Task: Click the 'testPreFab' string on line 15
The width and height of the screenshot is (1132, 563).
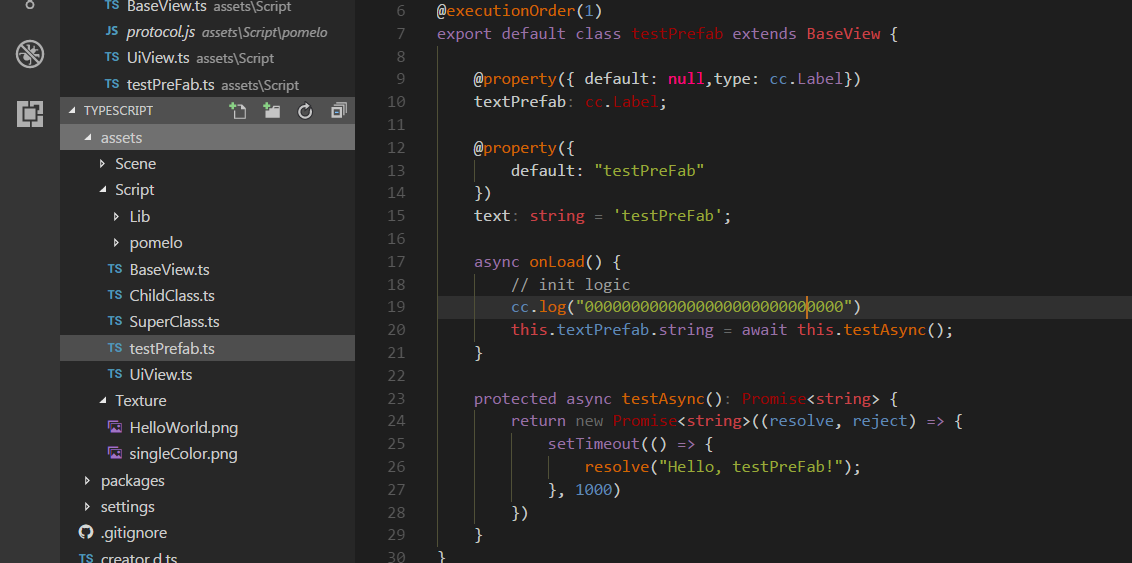Action: click(x=668, y=216)
